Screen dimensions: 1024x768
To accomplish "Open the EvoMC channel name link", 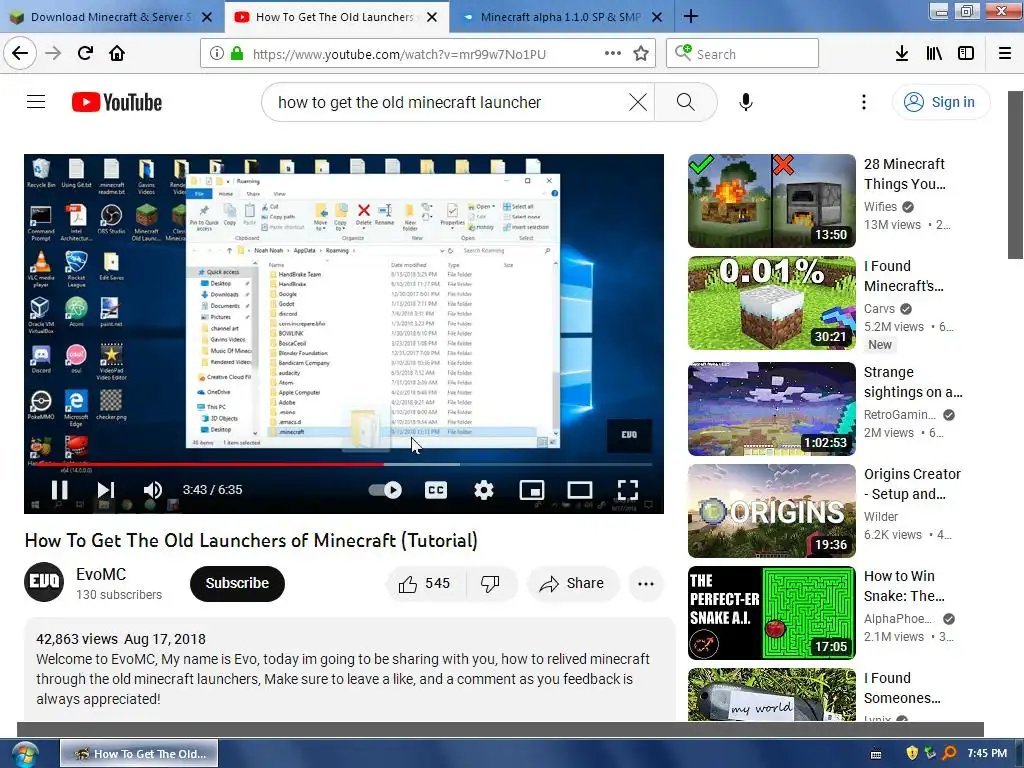I will (x=101, y=574).
